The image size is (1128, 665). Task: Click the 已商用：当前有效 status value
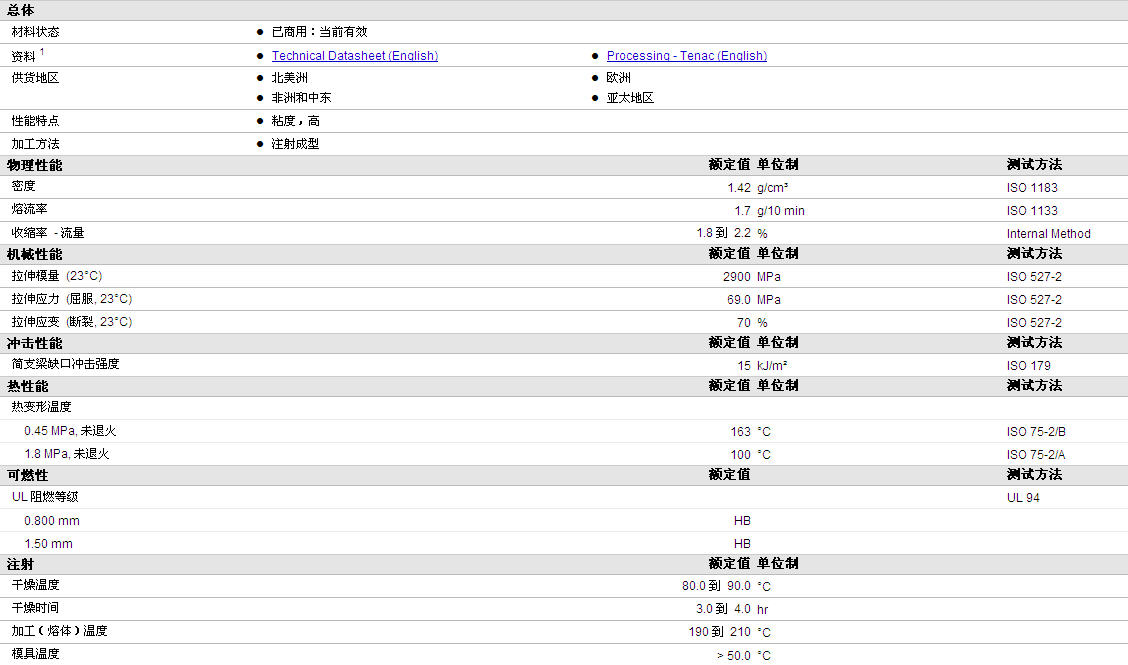[x=319, y=32]
